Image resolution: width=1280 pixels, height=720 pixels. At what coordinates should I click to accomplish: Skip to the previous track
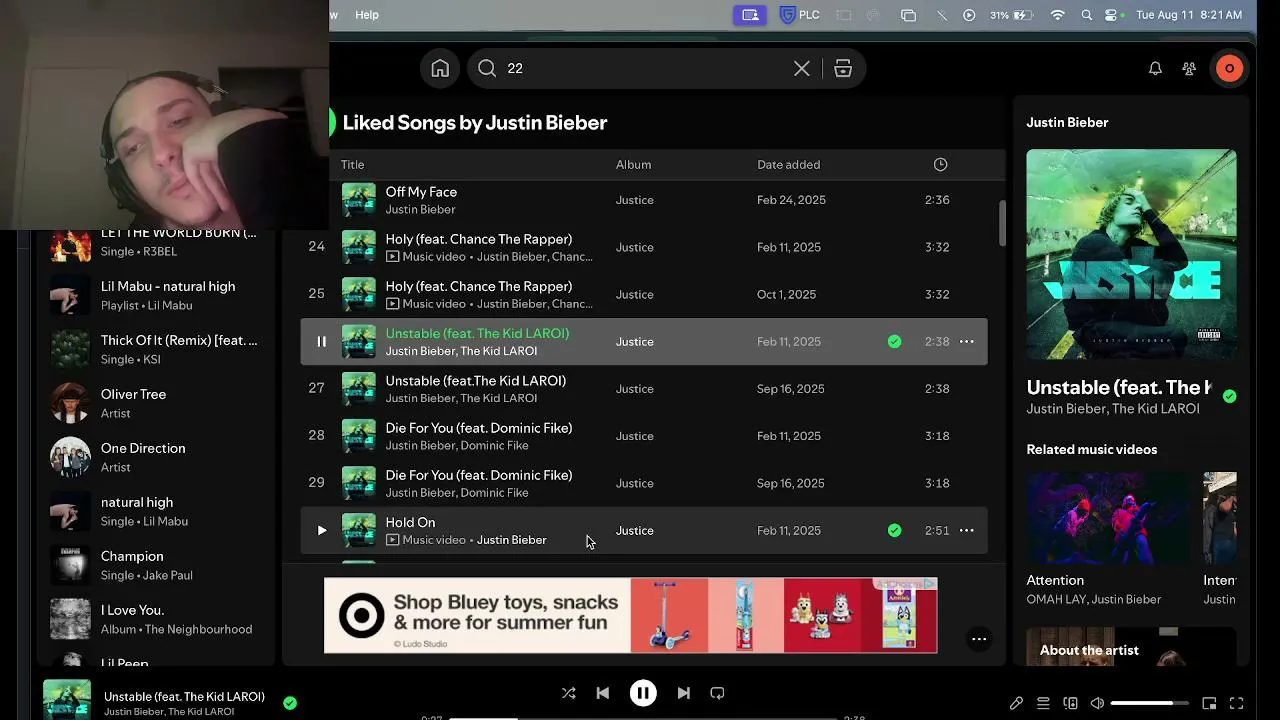tap(602, 693)
